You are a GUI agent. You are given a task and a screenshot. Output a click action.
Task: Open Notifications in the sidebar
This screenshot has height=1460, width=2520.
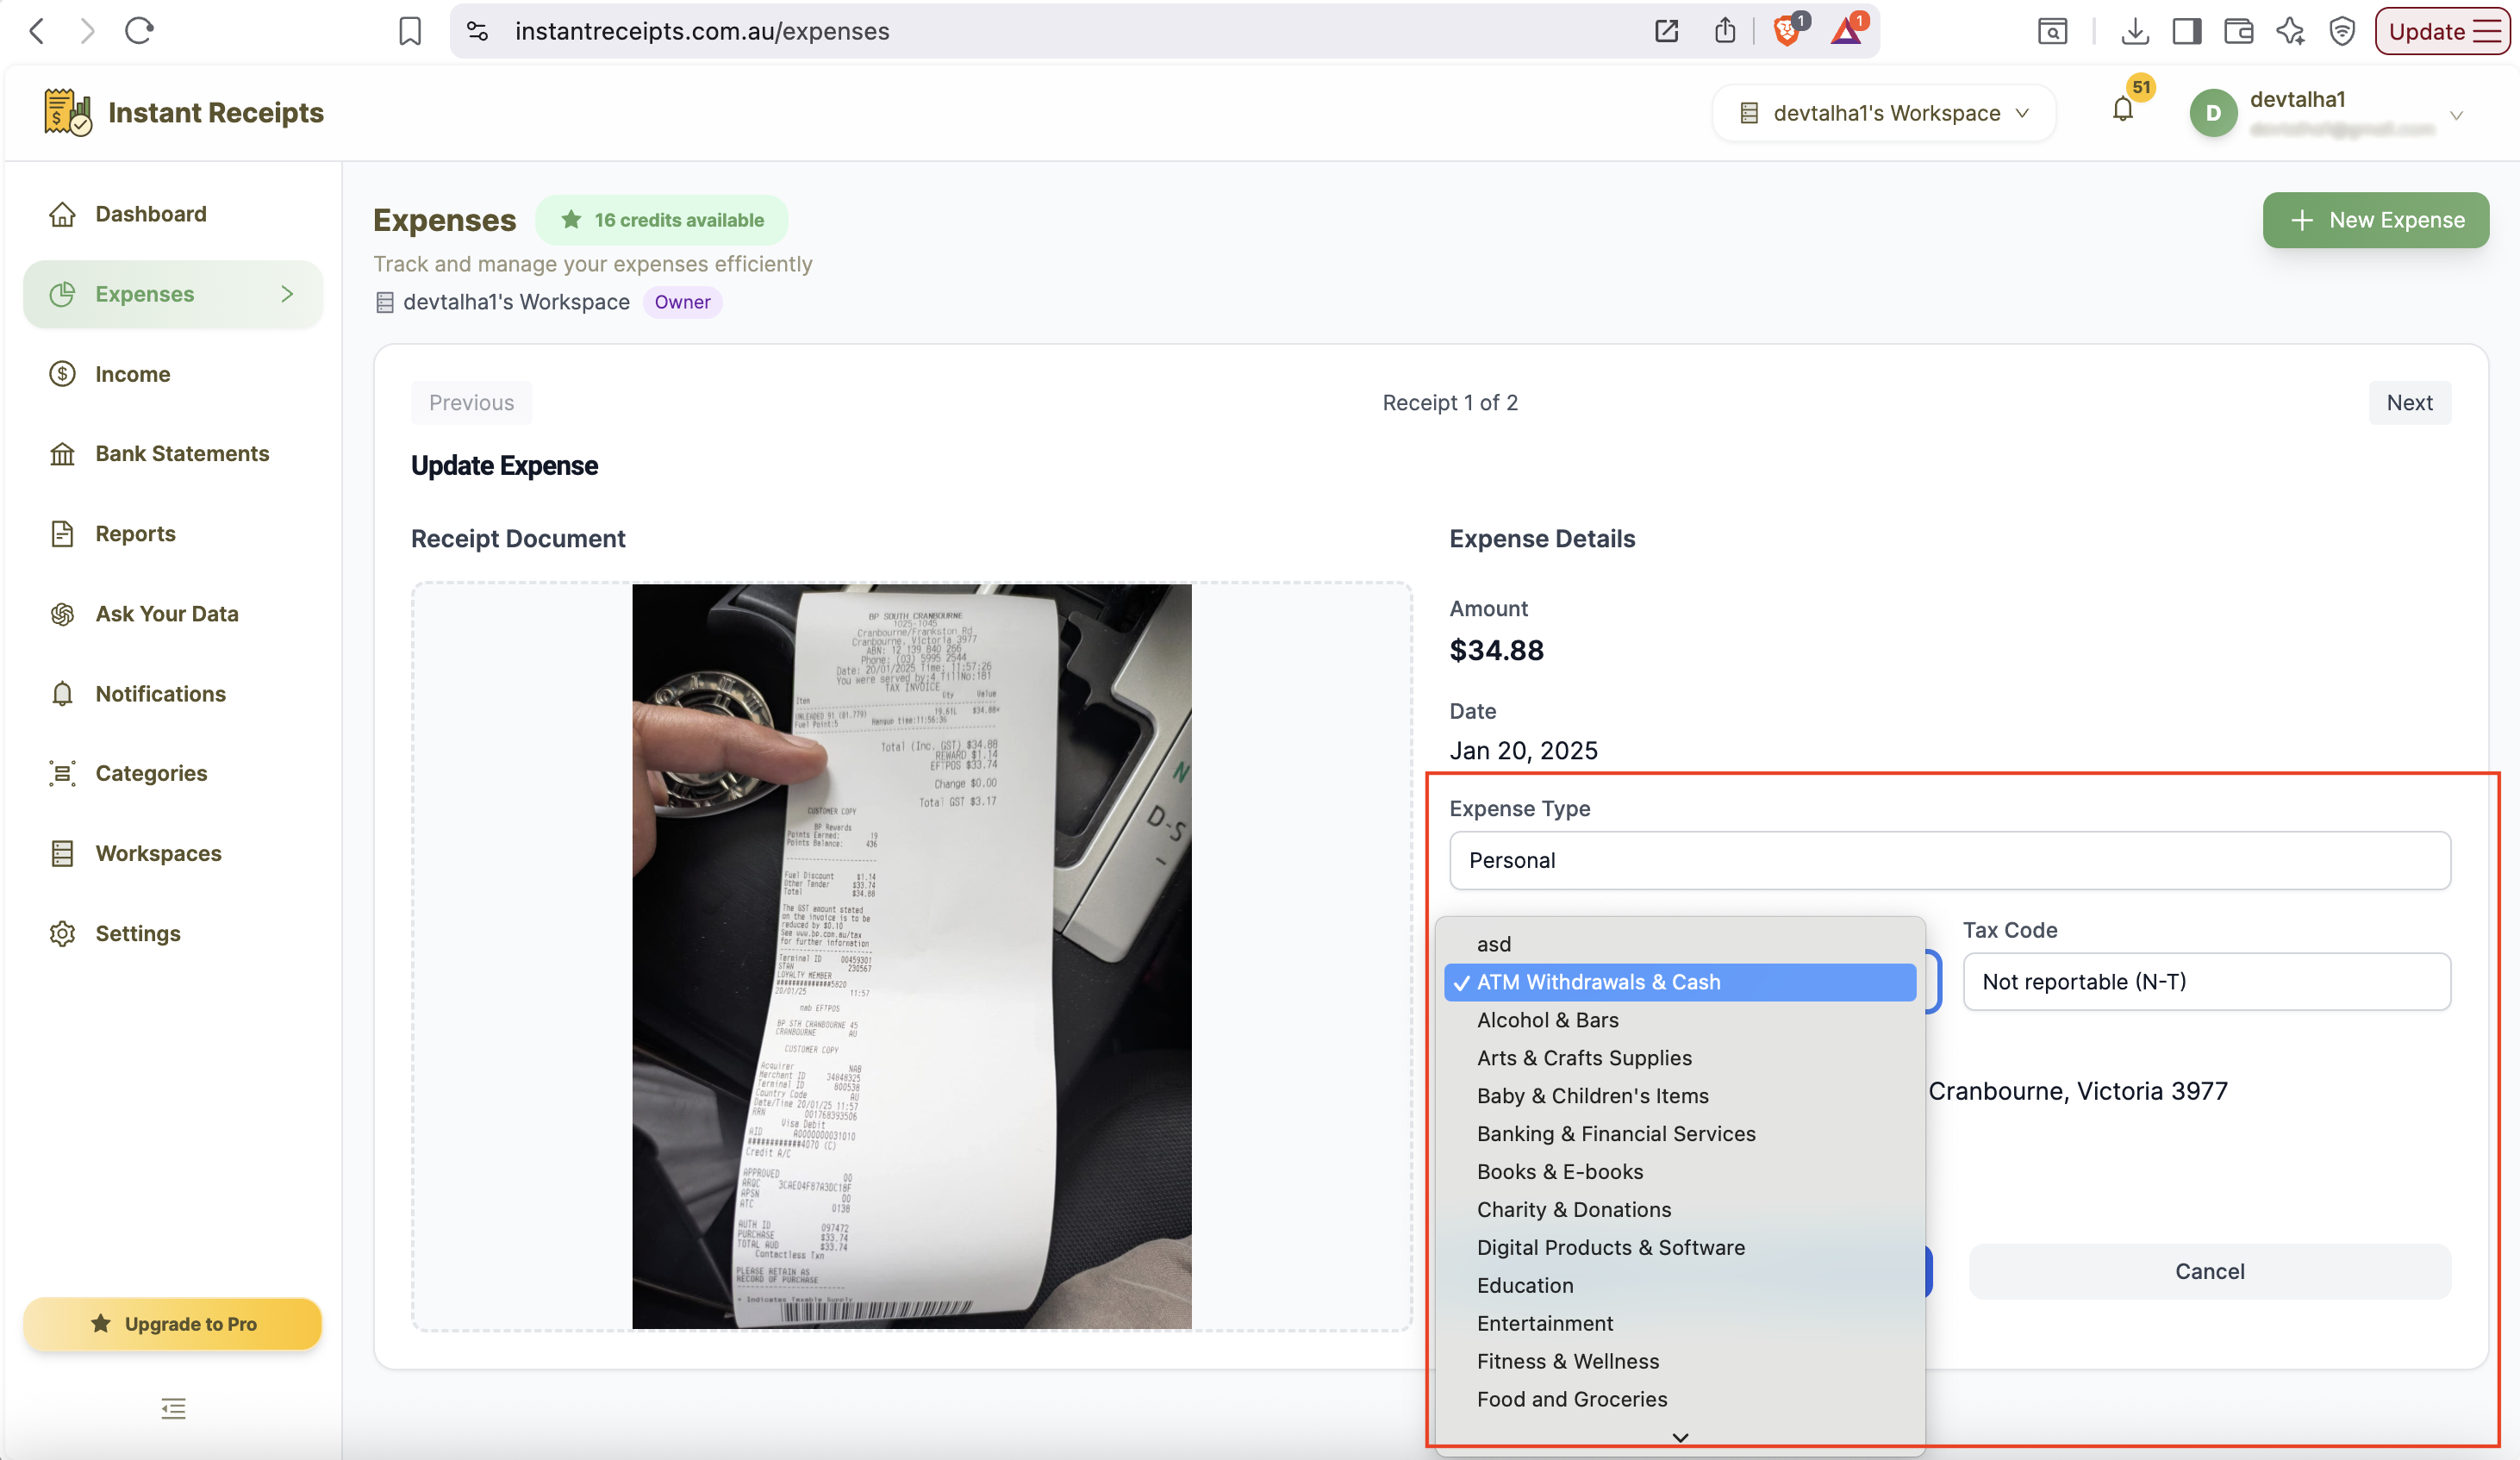click(x=173, y=693)
